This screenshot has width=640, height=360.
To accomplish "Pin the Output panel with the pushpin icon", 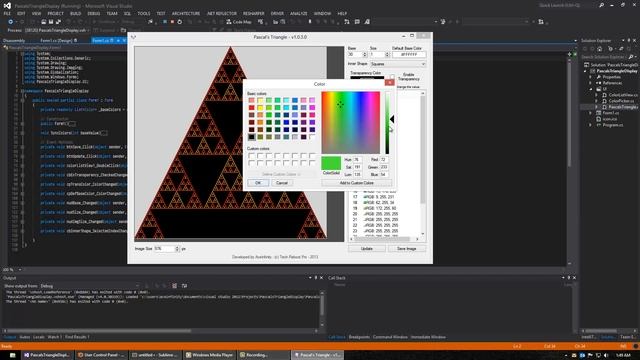I will click(x=316, y=278).
